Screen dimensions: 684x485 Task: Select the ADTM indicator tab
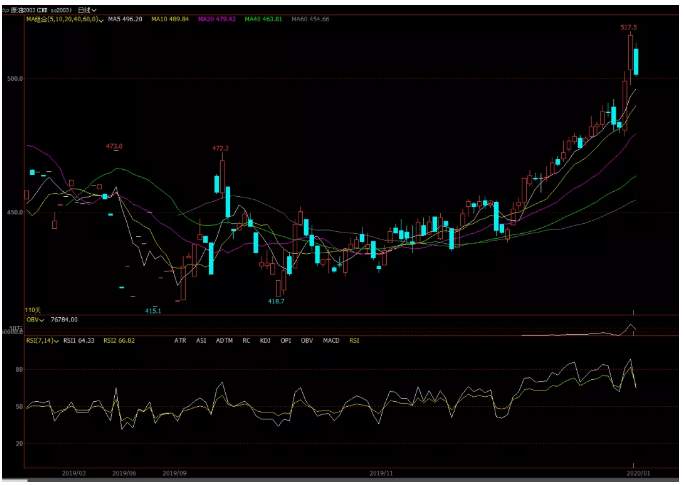coord(224,340)
